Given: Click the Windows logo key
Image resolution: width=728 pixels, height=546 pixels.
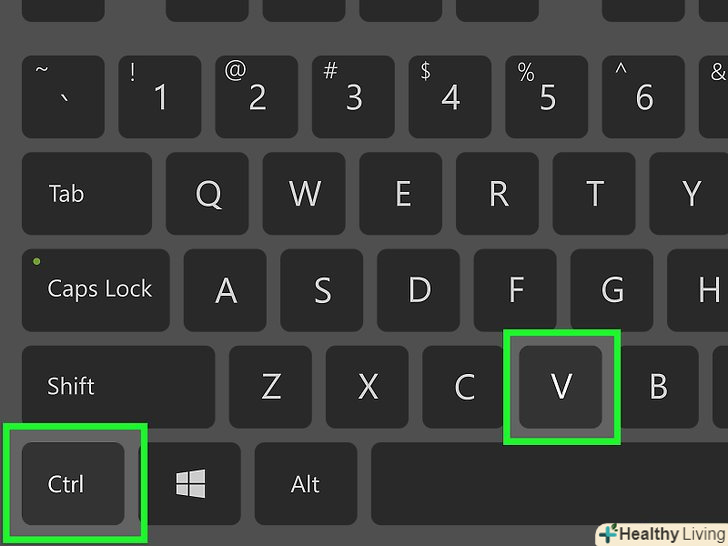Looking at the screenshot, I should [x=190, y=483].
